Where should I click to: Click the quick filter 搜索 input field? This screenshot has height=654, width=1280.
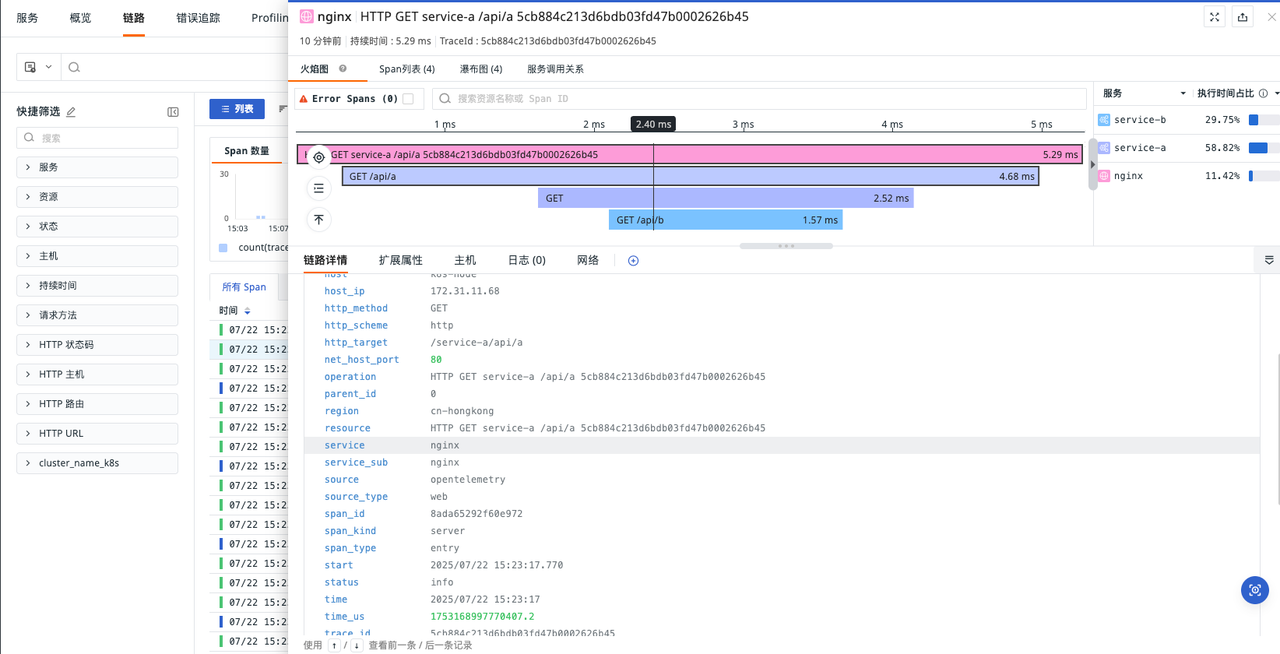97,138
